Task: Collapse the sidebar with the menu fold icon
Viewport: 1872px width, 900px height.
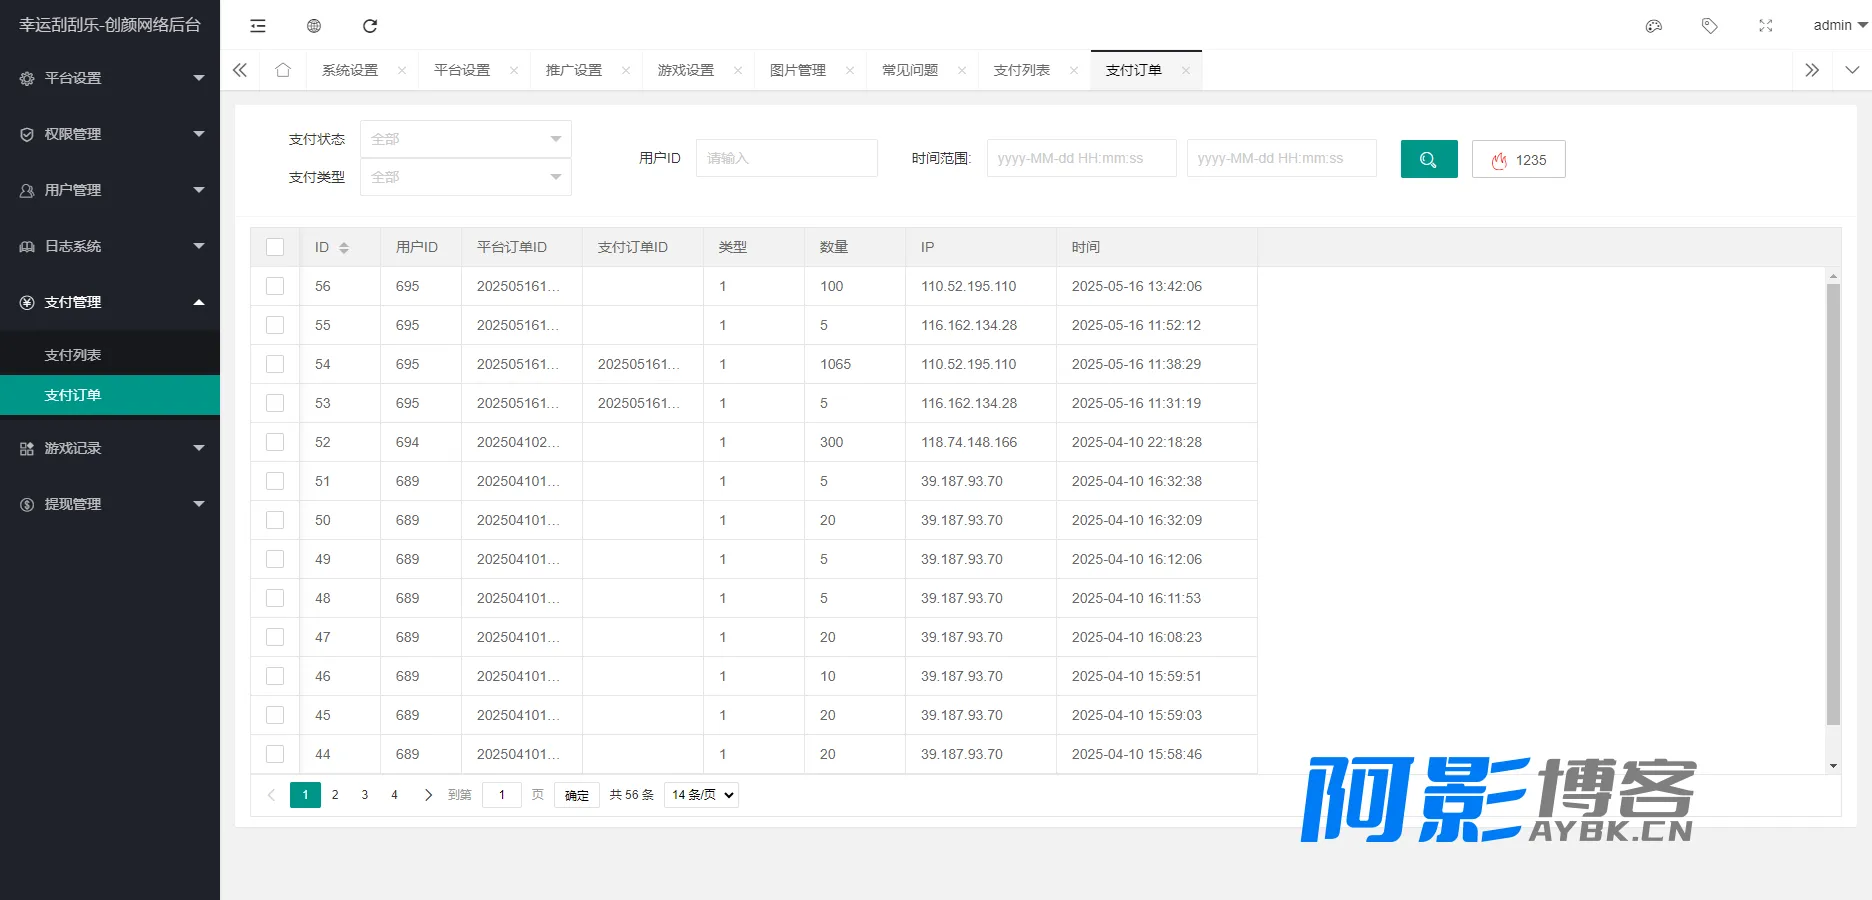Action: [258, 26]
